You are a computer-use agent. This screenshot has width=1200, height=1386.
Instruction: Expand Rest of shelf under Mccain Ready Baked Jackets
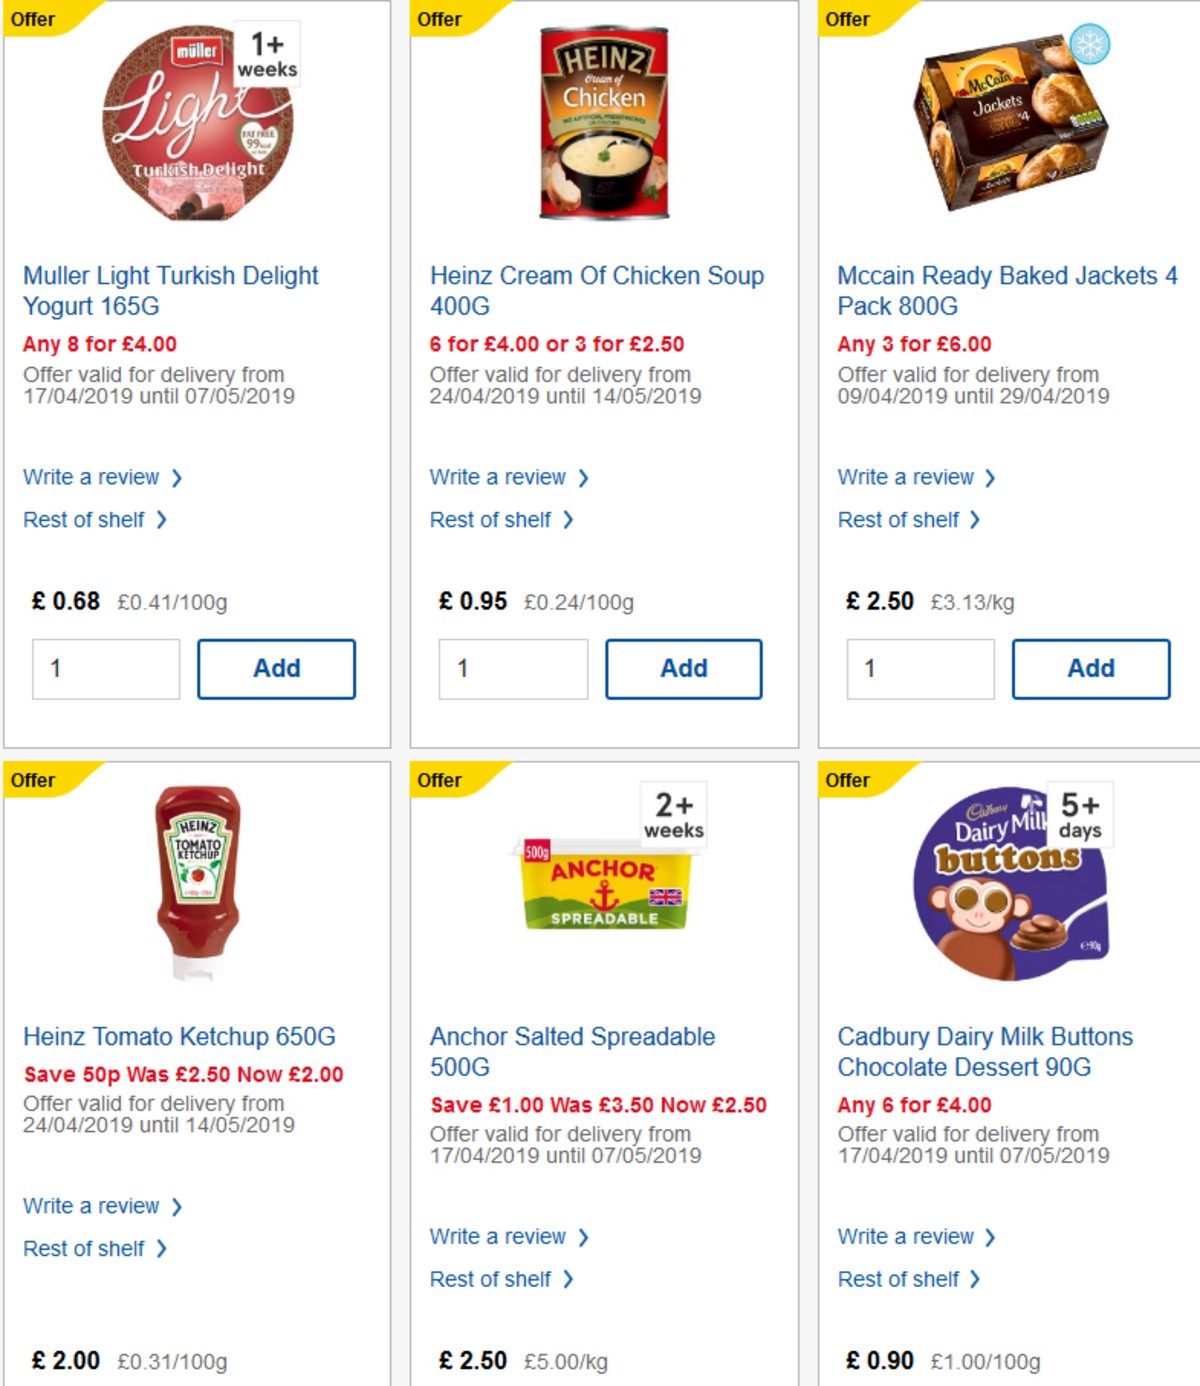(x=900, y=520)
